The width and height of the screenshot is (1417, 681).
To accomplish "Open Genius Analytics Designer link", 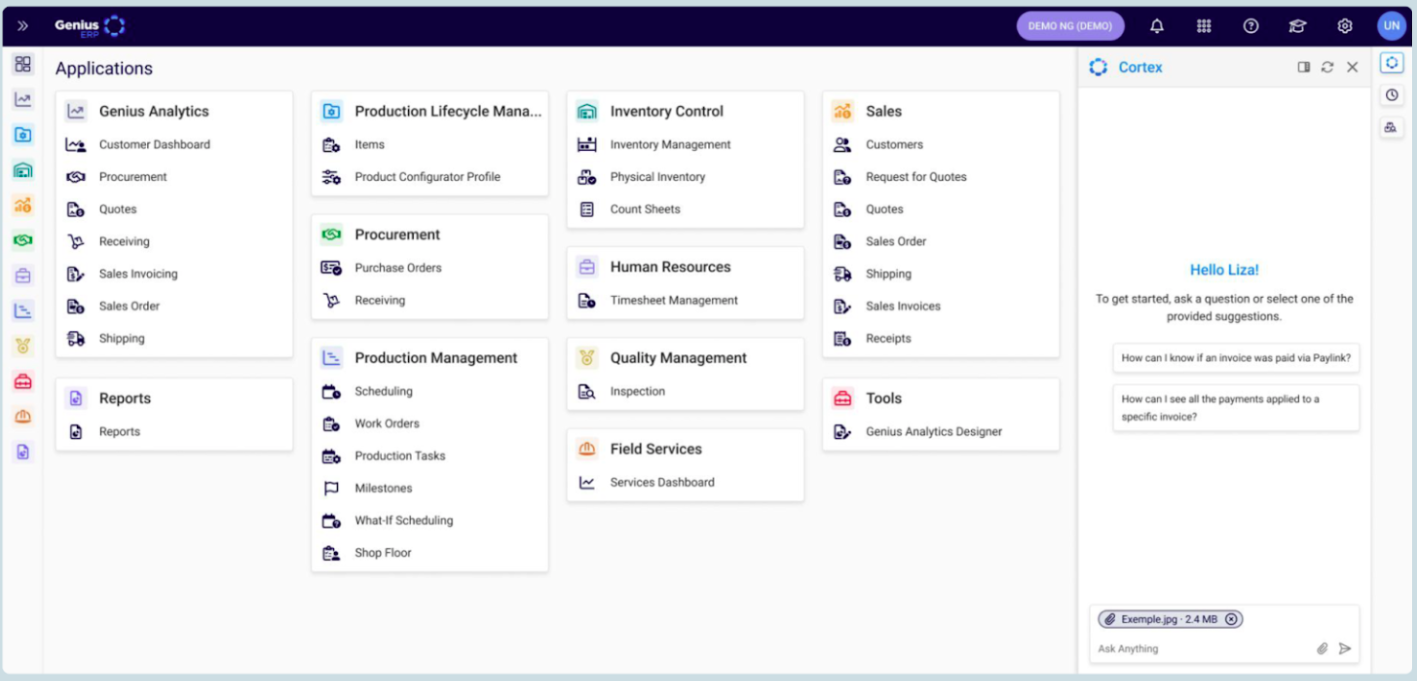I will tap(933, 432).
